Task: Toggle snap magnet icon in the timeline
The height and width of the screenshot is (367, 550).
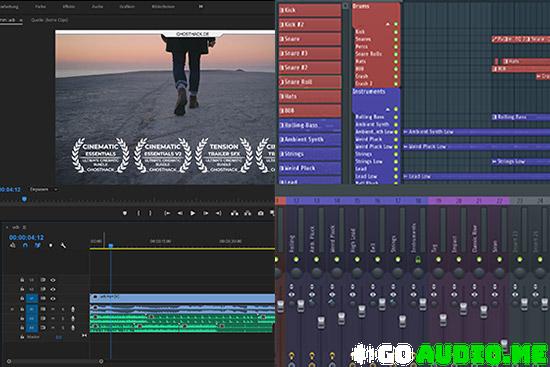Action: tap(25, 245)
